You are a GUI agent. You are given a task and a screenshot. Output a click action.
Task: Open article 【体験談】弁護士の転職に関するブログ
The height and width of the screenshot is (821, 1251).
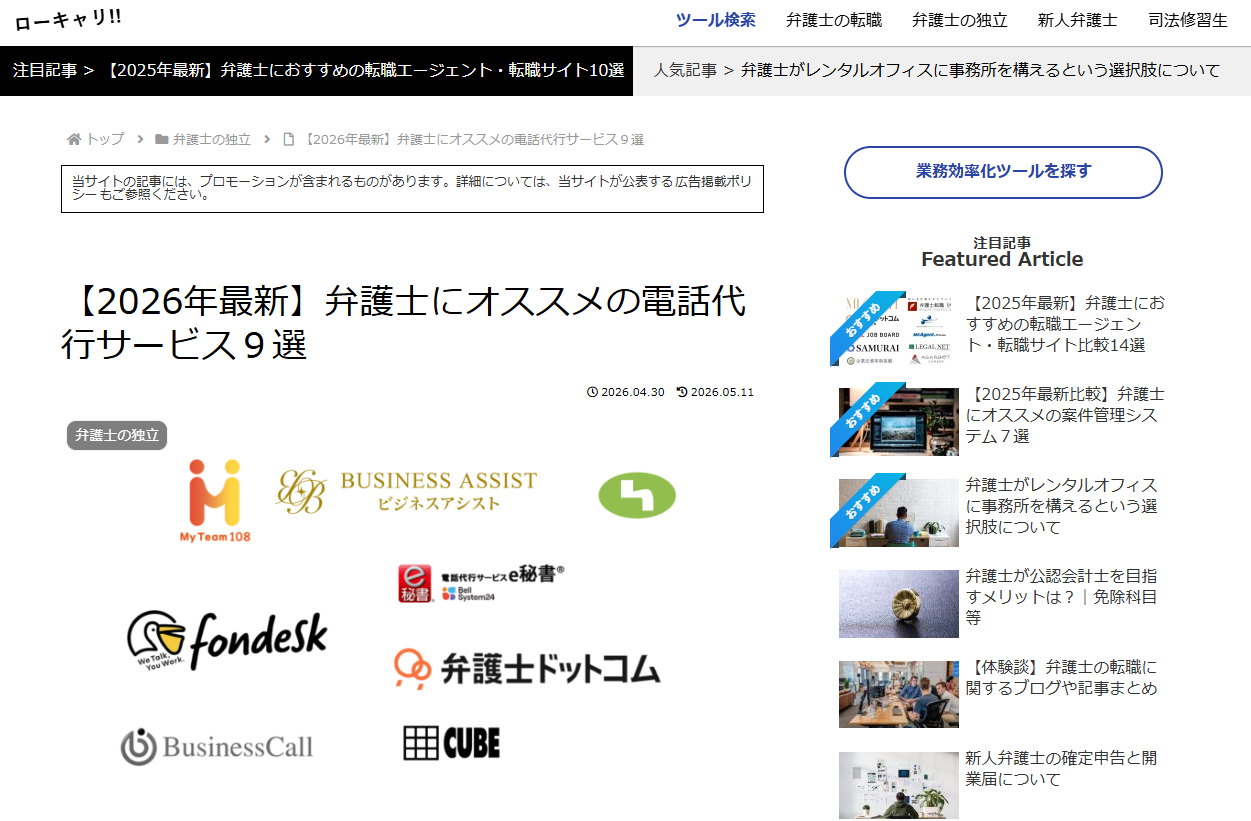(1062, 678)
